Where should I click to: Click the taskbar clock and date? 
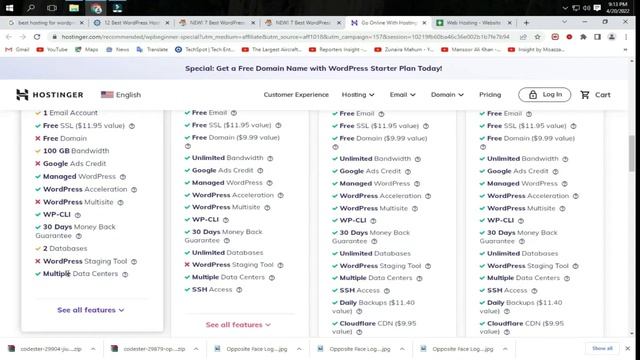click(618, 8)
